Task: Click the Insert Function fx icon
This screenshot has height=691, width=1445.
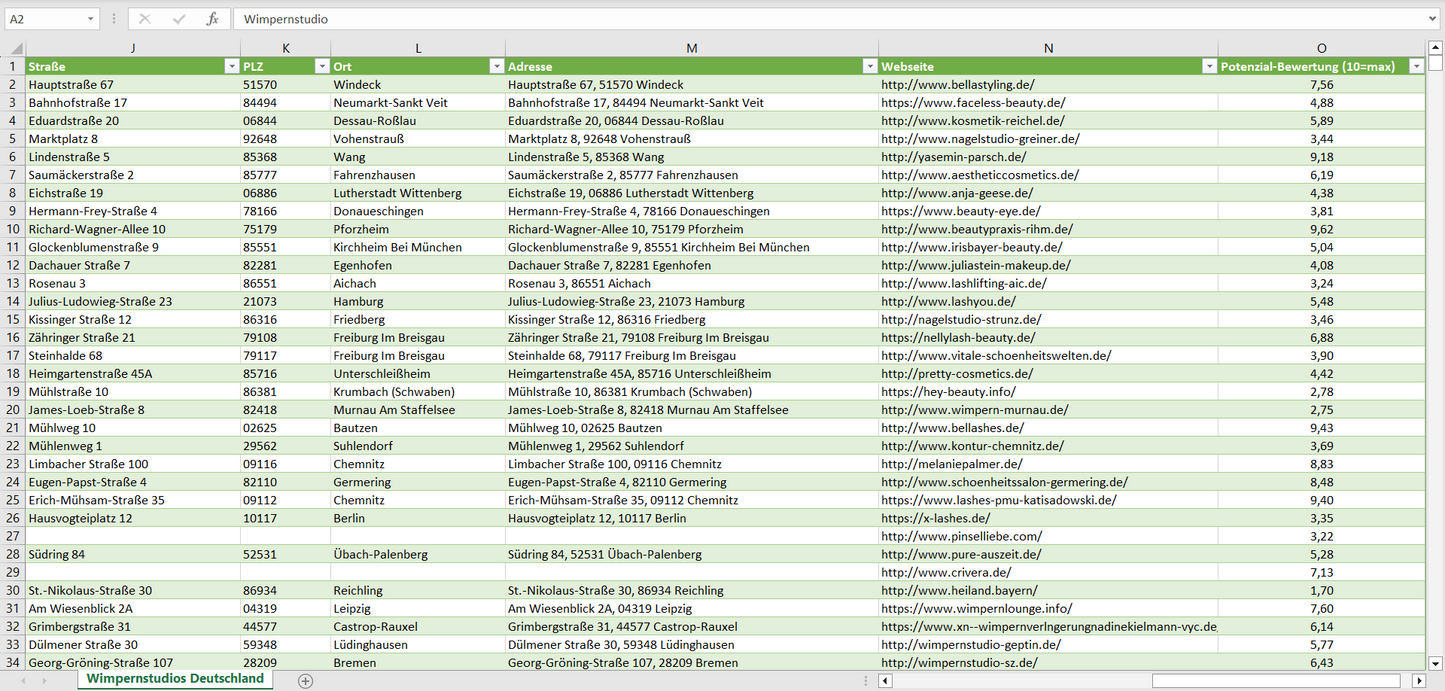Action: coord(212,19)
